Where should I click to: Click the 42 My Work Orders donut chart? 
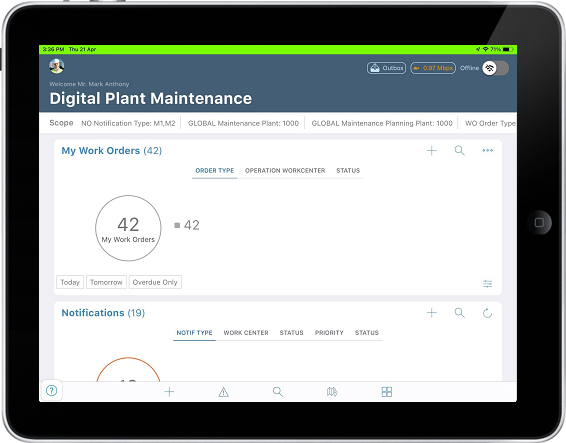[x=128, y=228]
